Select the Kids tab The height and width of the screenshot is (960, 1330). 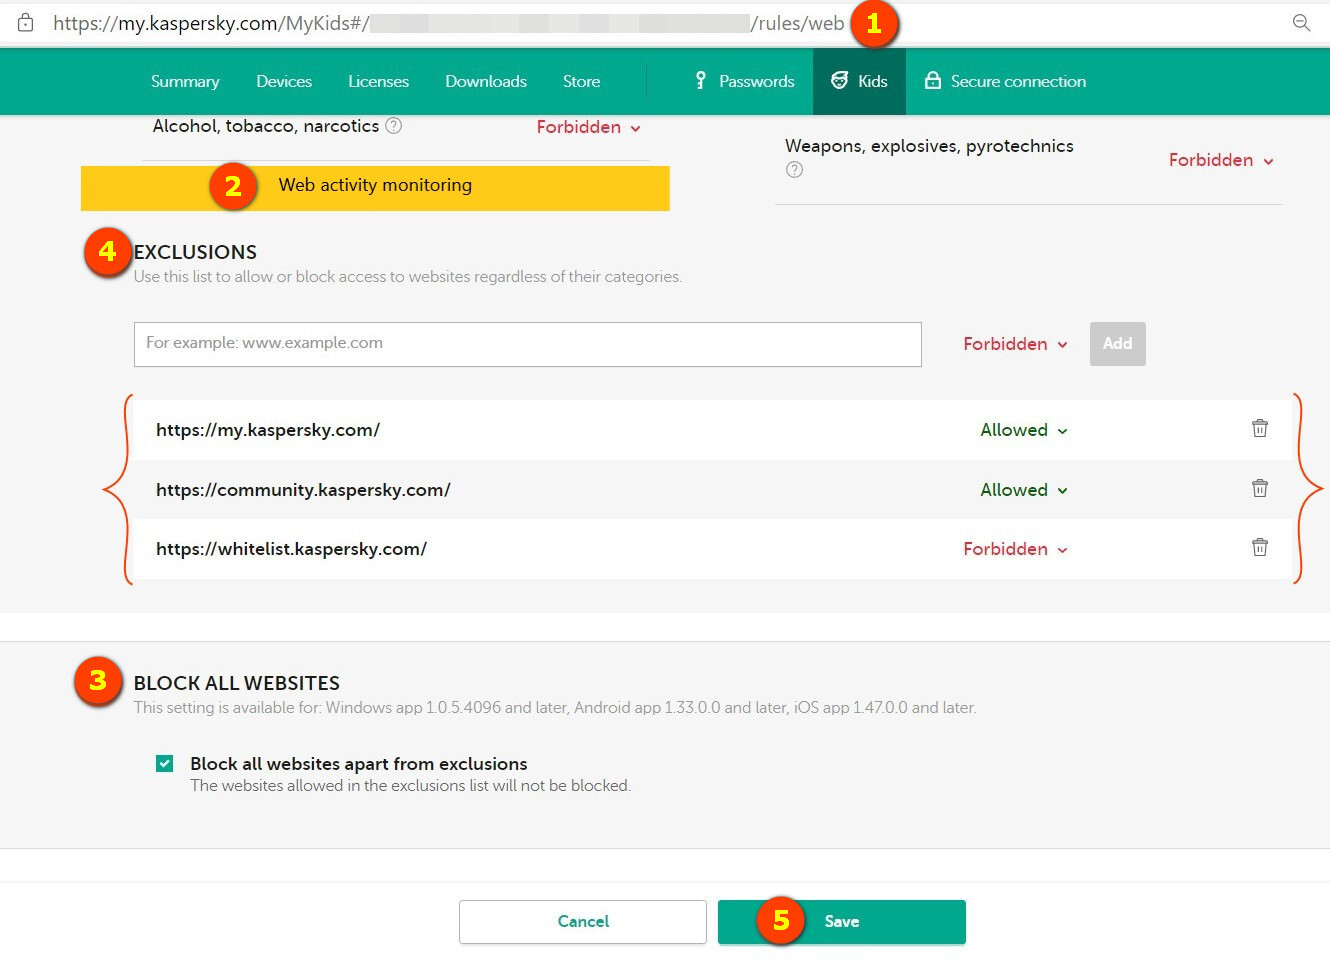[x=860, y=82]
